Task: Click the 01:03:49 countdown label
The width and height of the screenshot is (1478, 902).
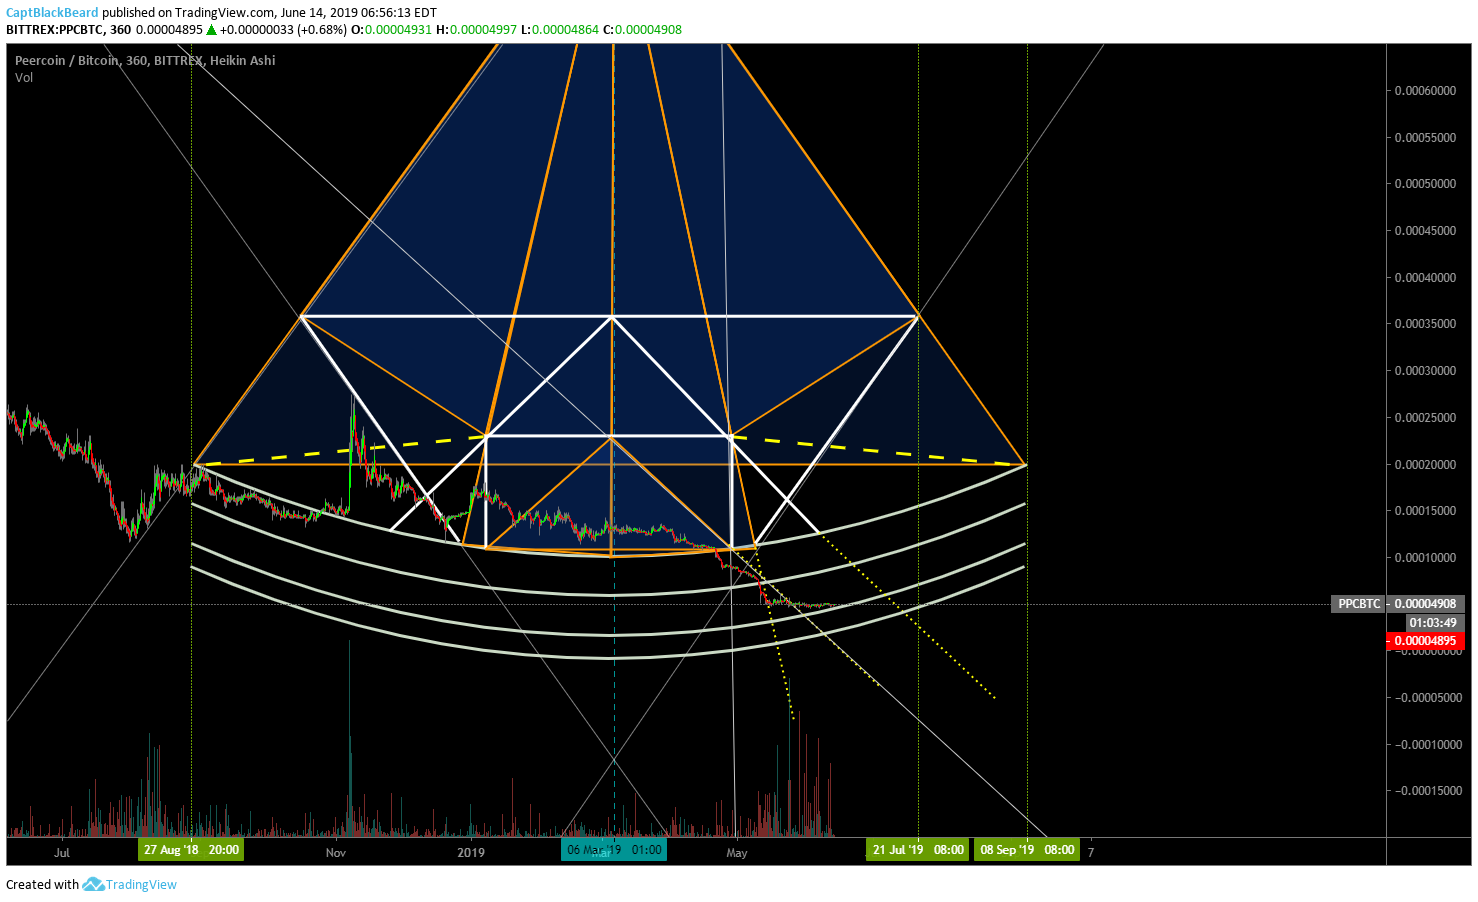Action: [1432, 623]
